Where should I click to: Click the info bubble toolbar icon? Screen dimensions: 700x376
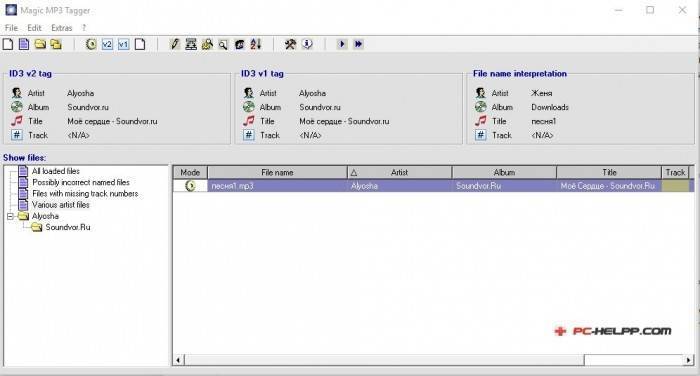coord(307,44)
